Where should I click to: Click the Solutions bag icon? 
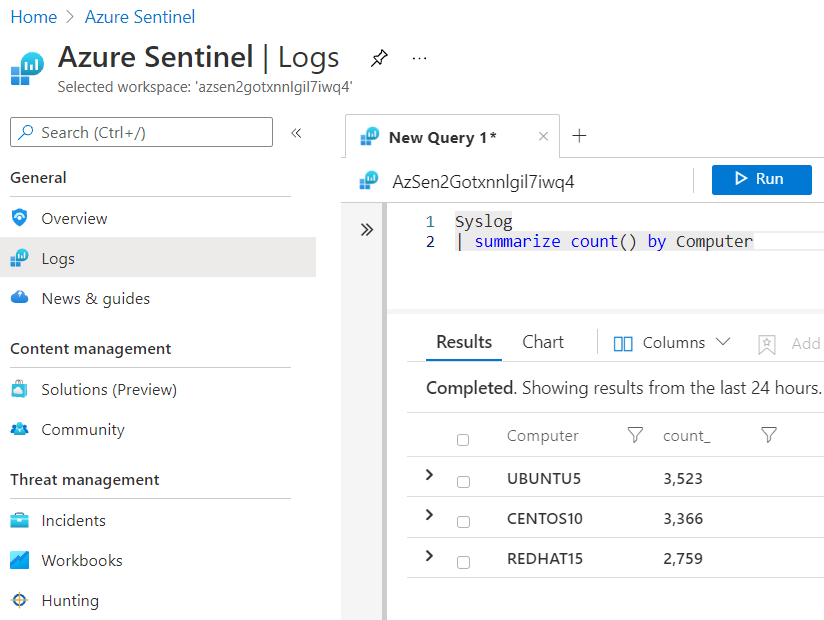click(x=19, y=389)
